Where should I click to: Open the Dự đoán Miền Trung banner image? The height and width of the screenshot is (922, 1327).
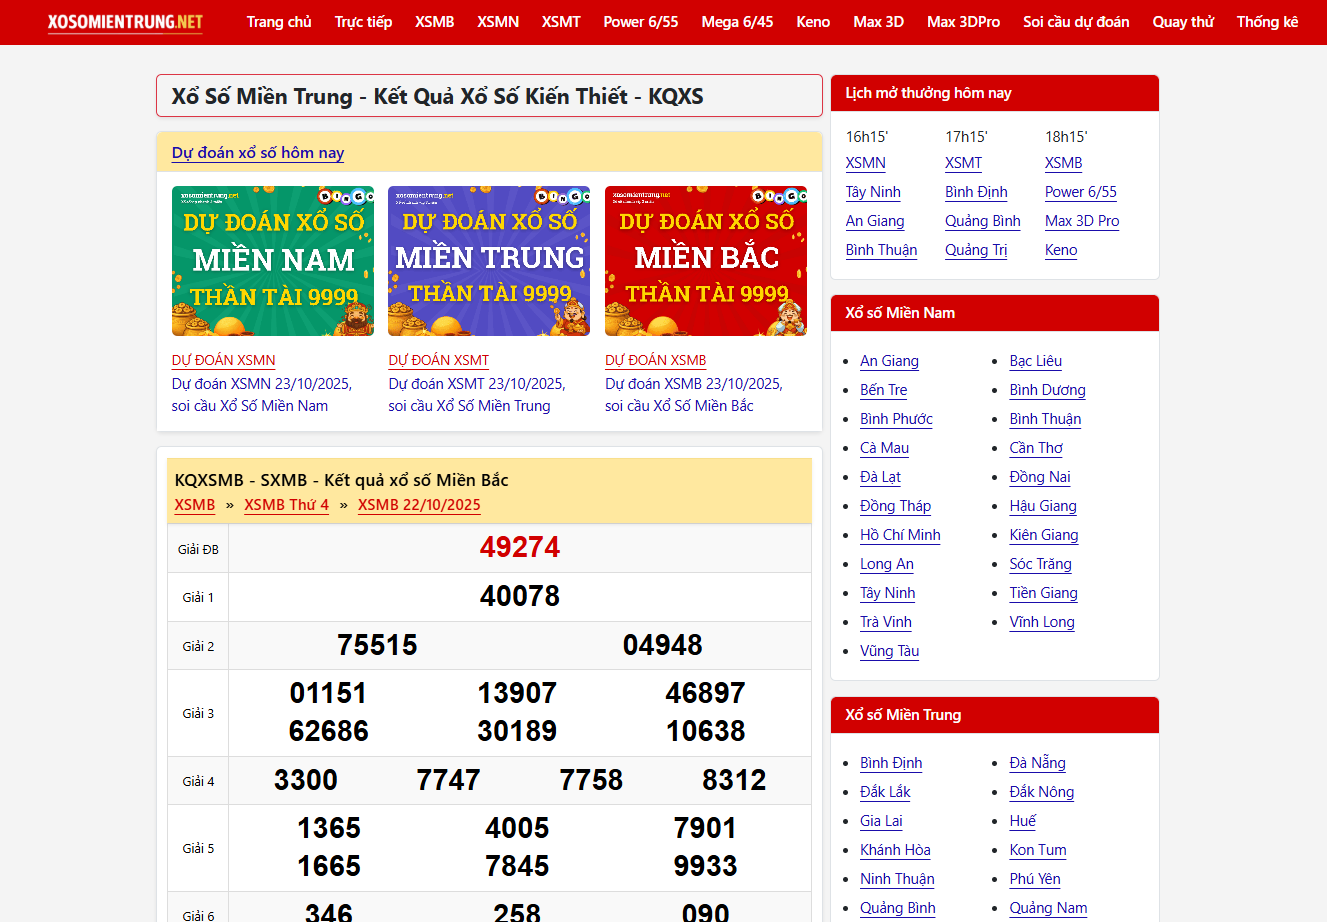tap(489, 261)
